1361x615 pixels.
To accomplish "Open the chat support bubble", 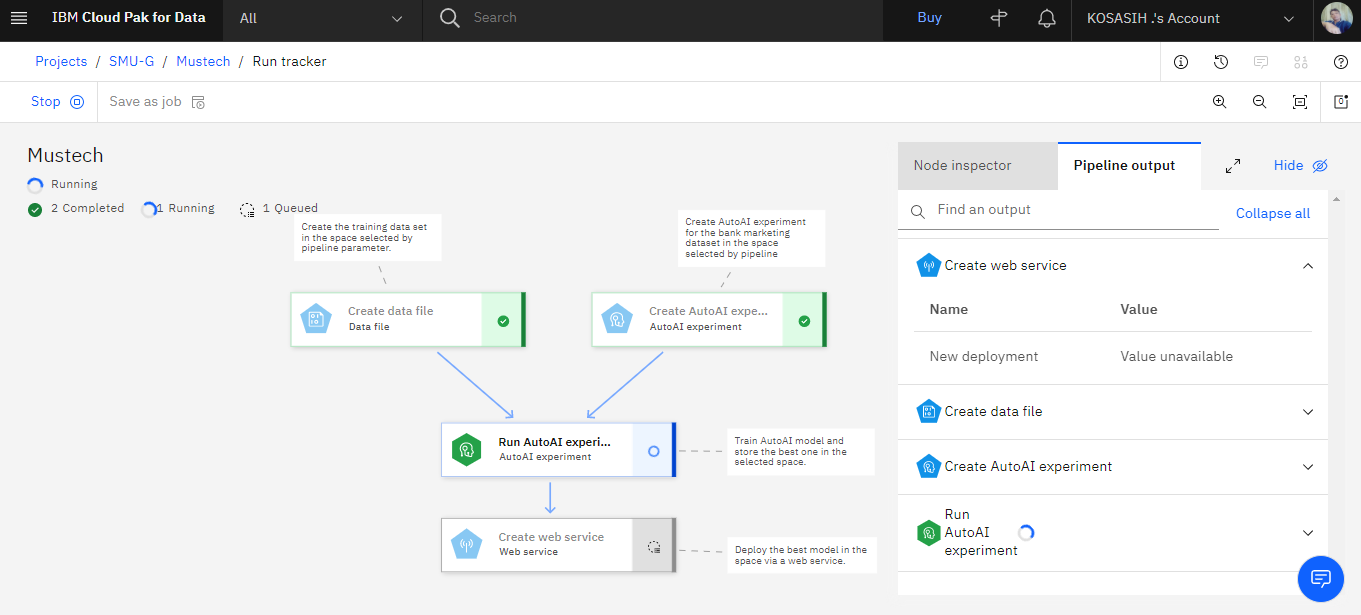I will coord(1320,578).
